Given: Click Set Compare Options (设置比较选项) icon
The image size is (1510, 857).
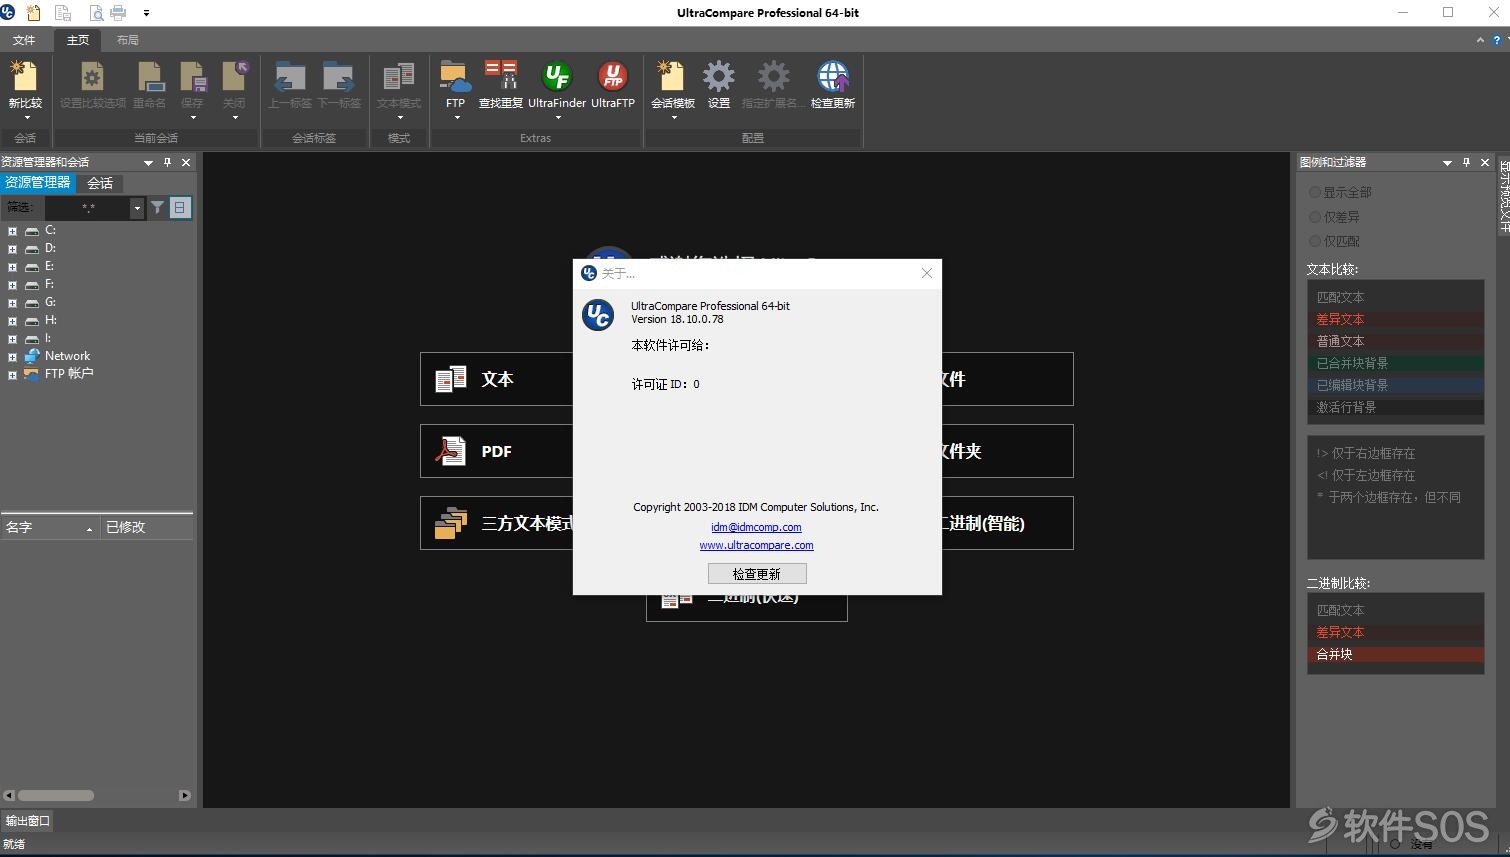Looking at the screenshot, I should point(93,85).
